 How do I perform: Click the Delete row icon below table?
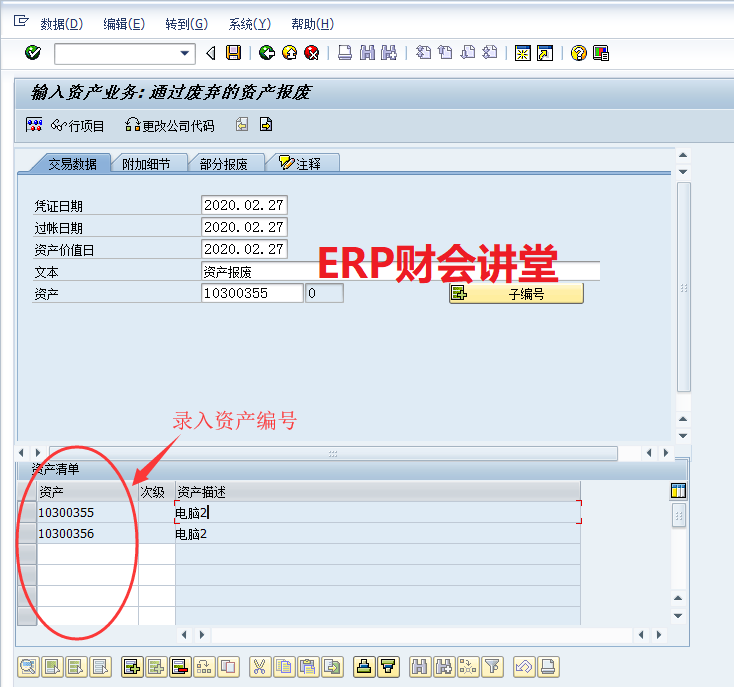(180, 667)
